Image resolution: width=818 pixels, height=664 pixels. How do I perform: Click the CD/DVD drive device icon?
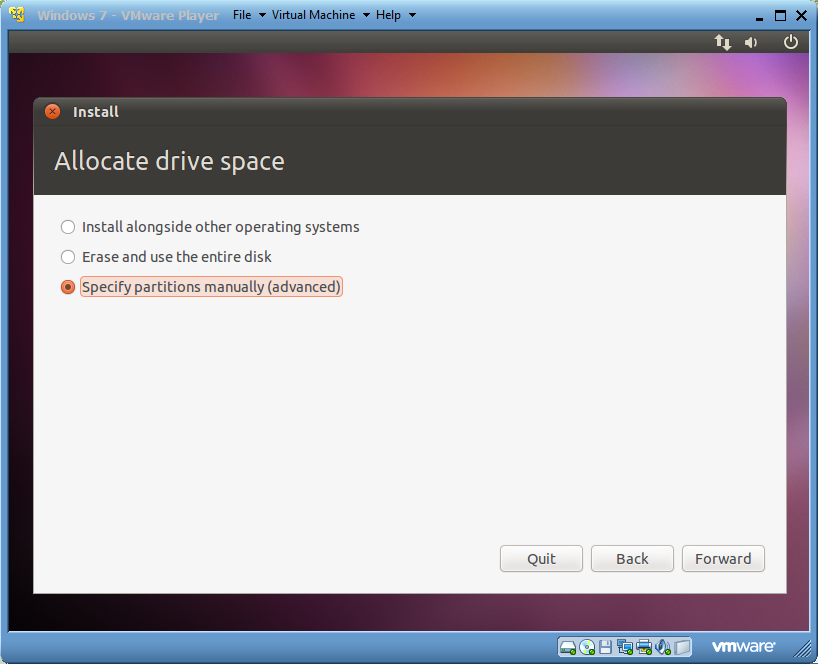tap(587, 647)
